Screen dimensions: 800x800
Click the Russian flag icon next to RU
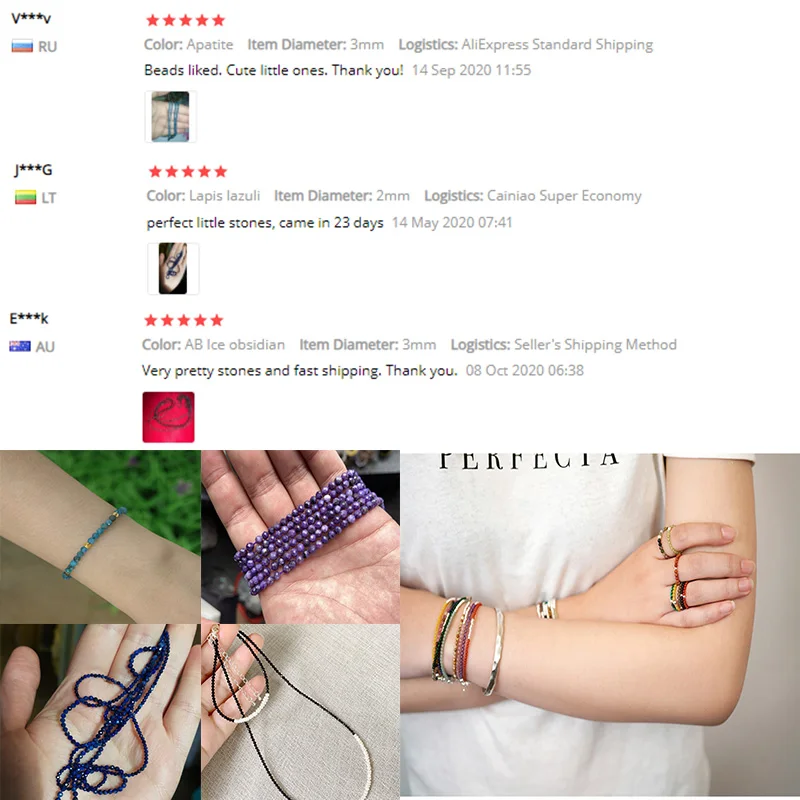pos(22,46)
